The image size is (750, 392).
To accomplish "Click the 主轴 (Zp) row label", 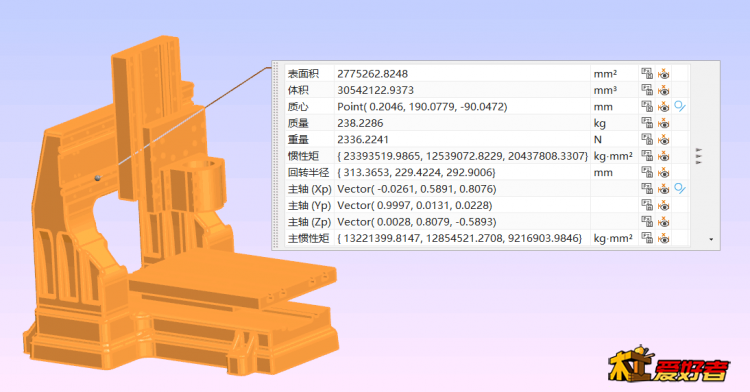I will [309, 221].
